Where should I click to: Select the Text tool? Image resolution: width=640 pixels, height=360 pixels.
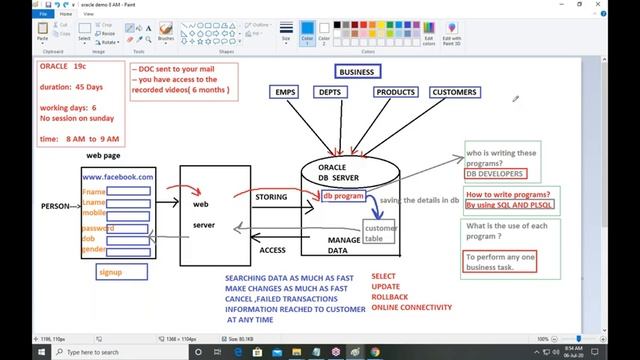tap(149, 28)
